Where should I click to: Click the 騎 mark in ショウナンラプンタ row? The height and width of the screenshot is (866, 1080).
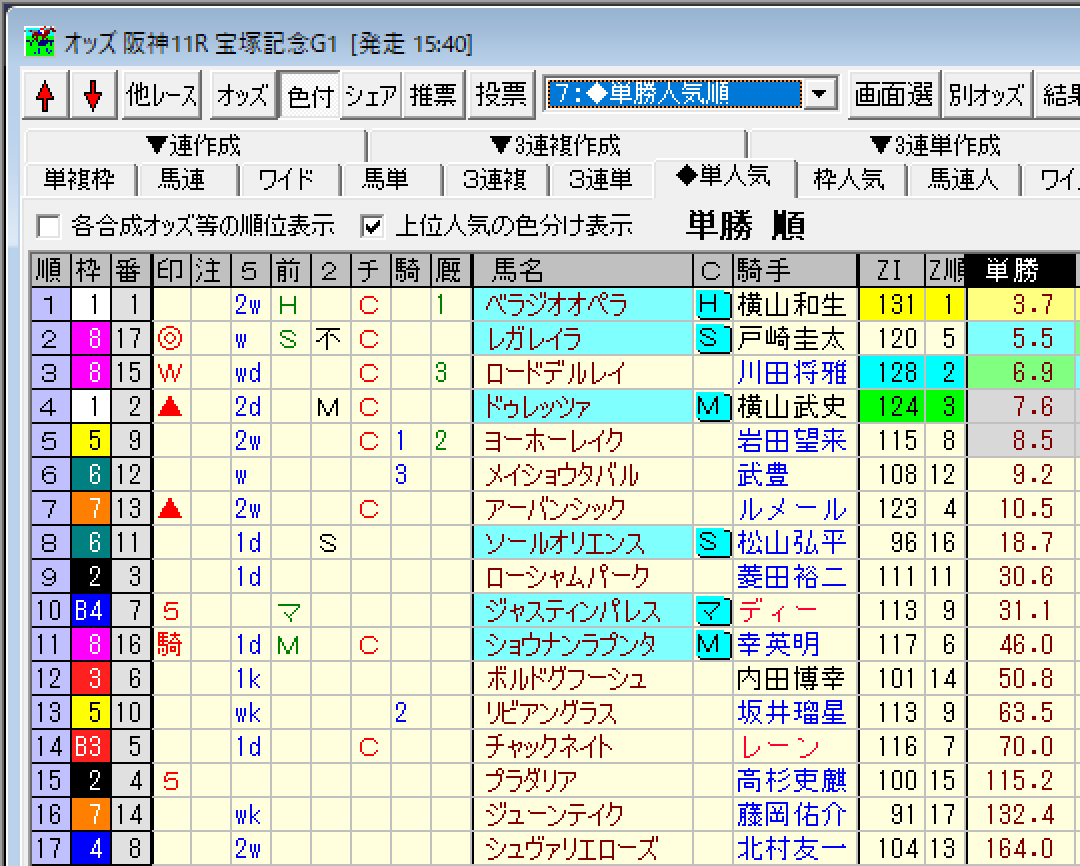click(170, 645)
